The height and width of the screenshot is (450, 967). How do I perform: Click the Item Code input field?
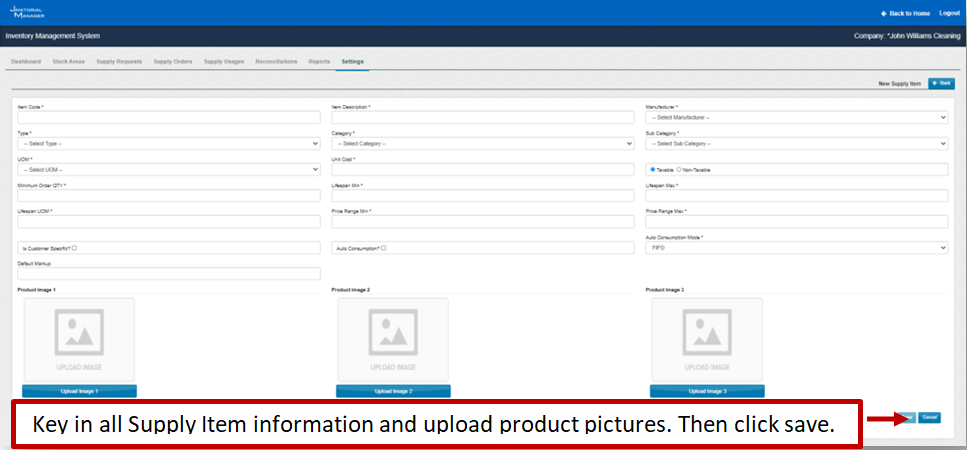169,117
